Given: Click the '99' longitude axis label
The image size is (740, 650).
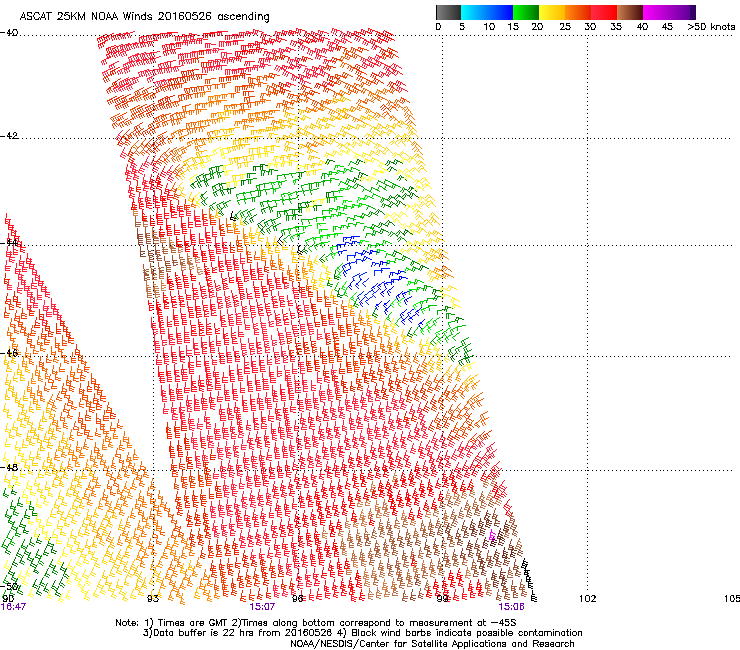Looking at the screenshot, I should [x=442, y=599].
